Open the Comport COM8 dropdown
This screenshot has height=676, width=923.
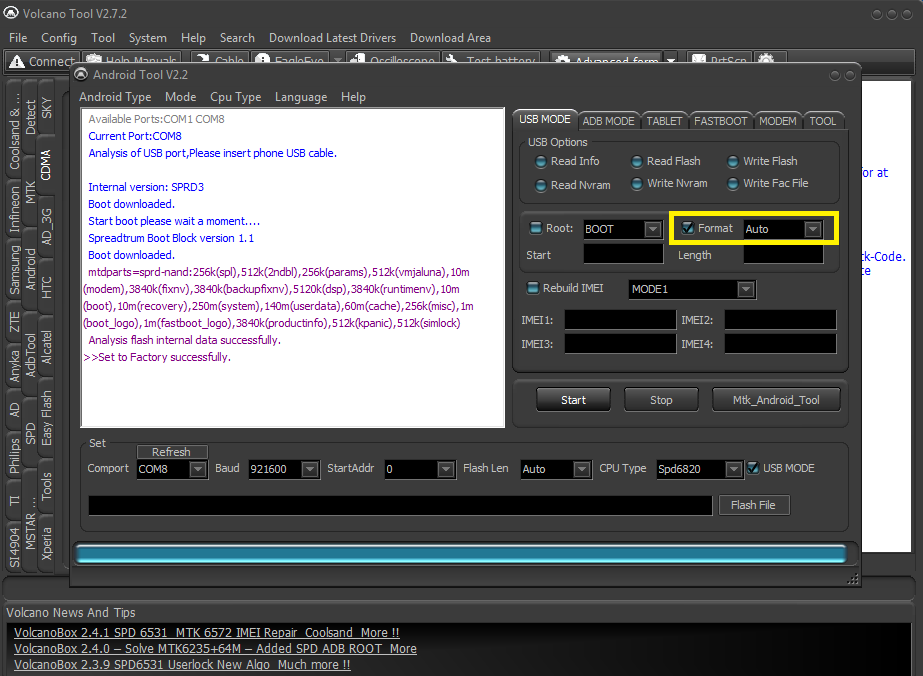[198, 469]
